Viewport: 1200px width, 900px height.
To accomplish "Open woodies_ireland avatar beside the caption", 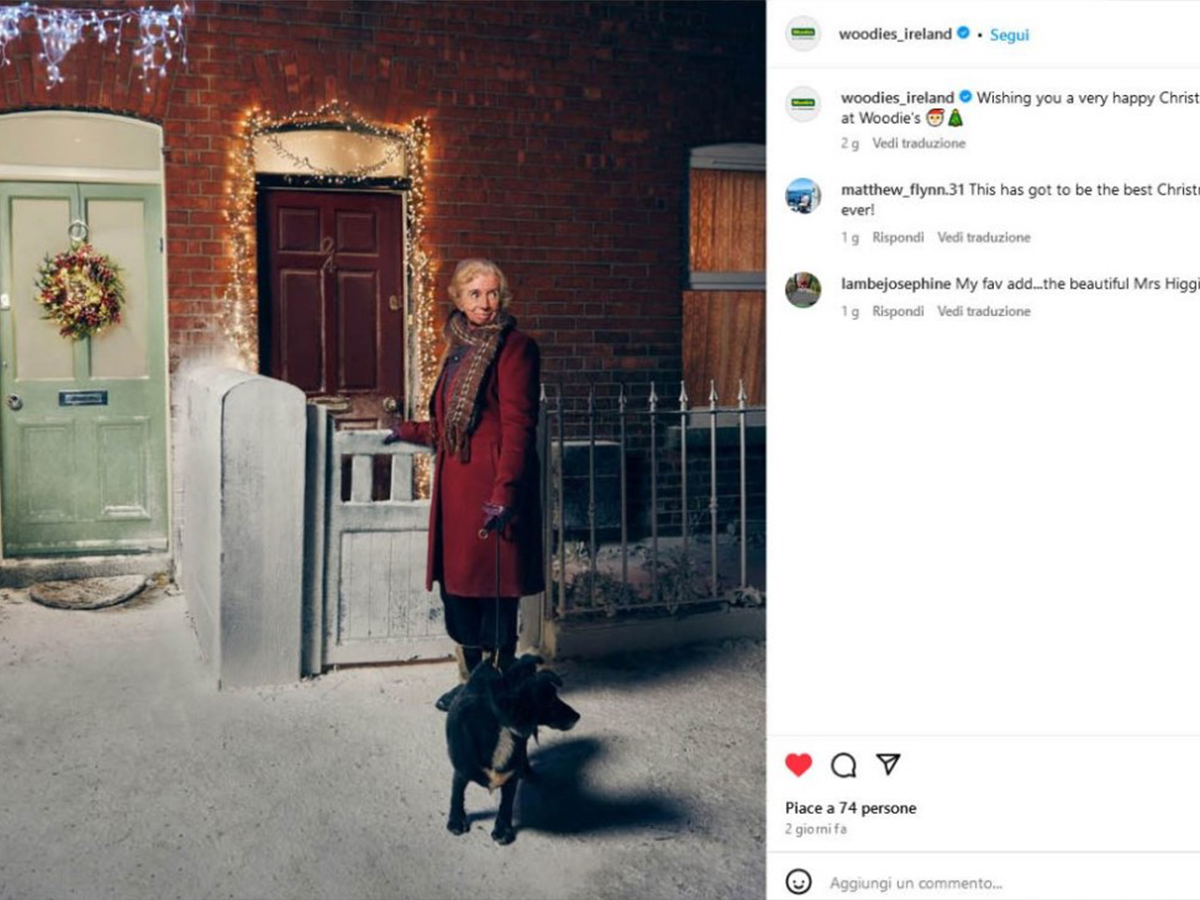I will pyautogui.click(x=803, y=104).
